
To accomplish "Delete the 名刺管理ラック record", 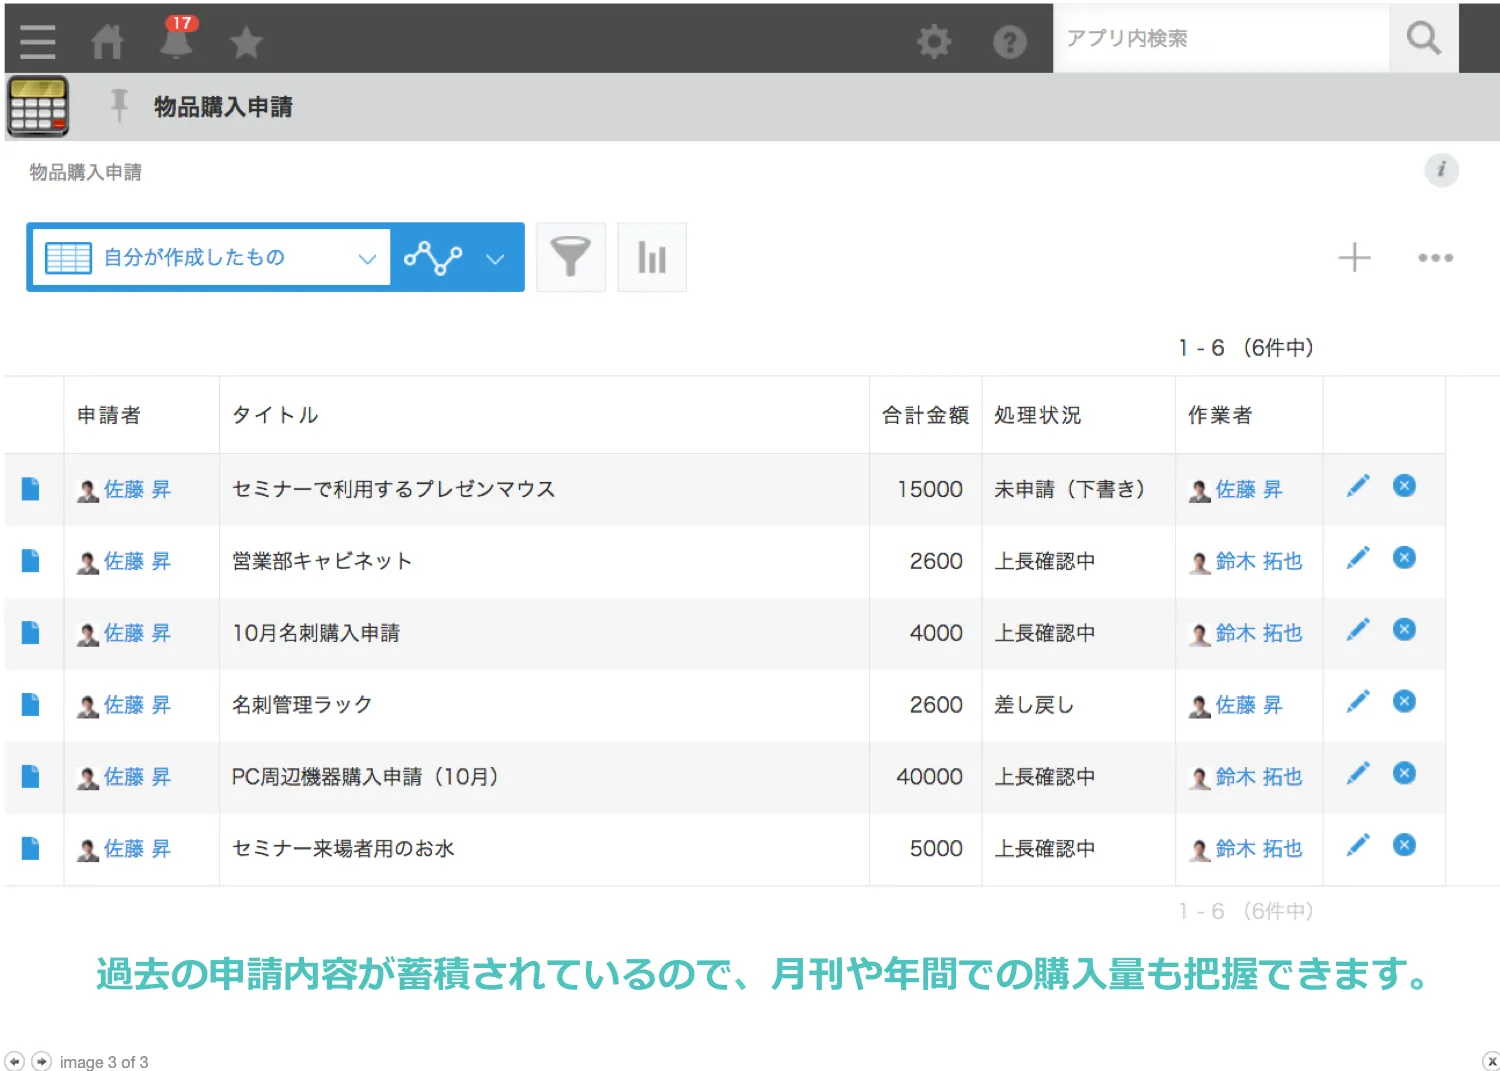I will pos(1404,702).
